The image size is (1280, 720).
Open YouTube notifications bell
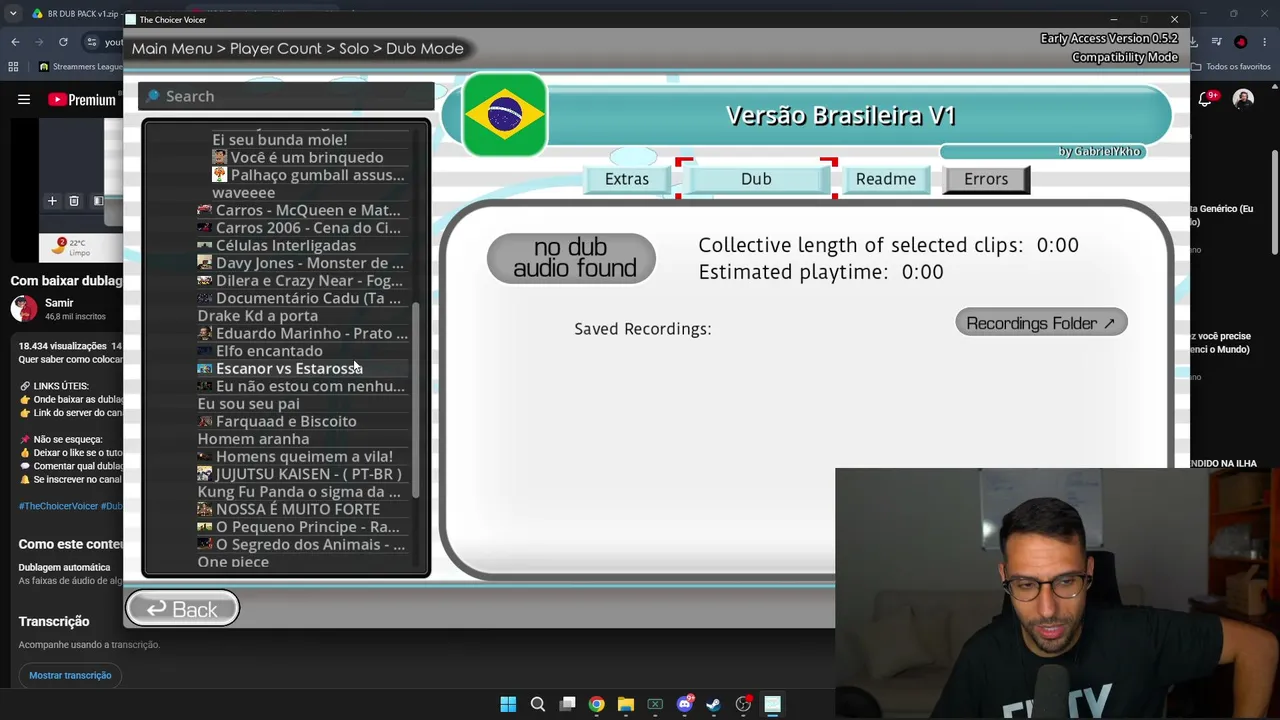1207,99
